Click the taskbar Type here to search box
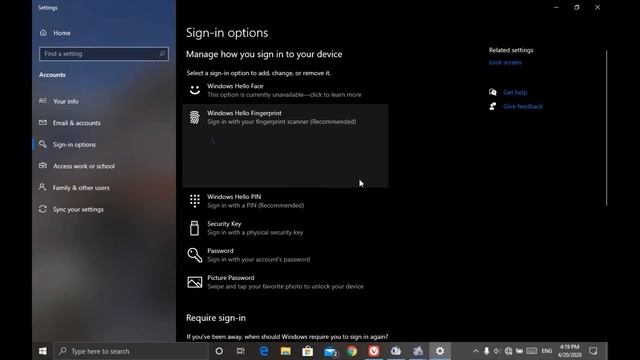This screenshot has height=360, width=640. click(131, 351)
